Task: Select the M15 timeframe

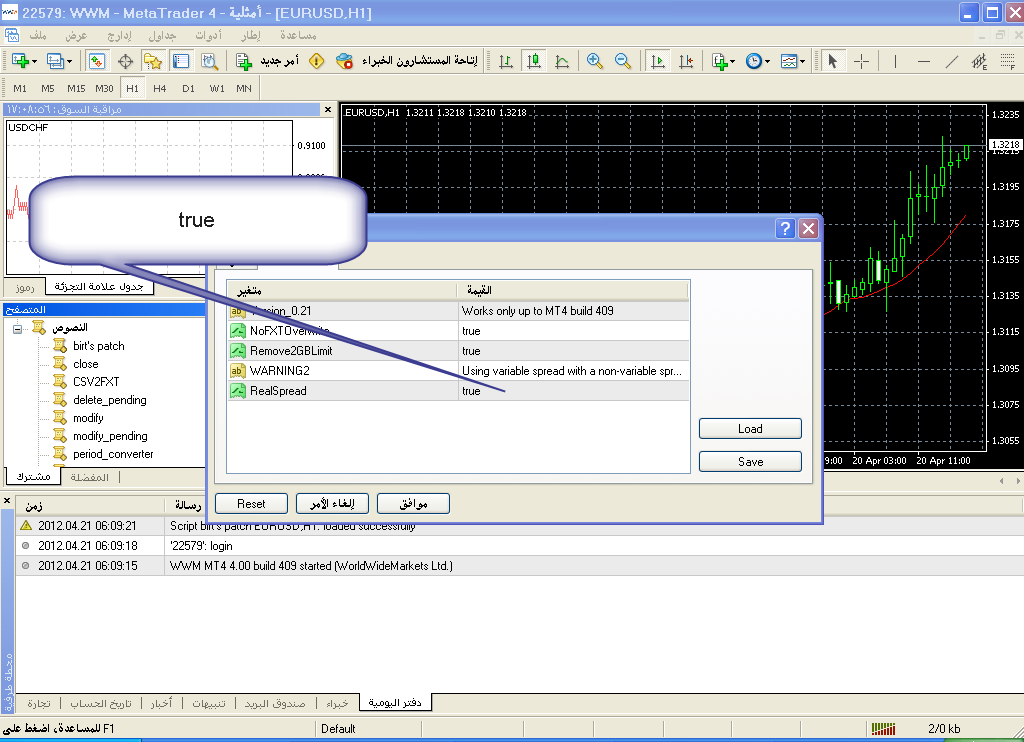Action: (76, 88)
